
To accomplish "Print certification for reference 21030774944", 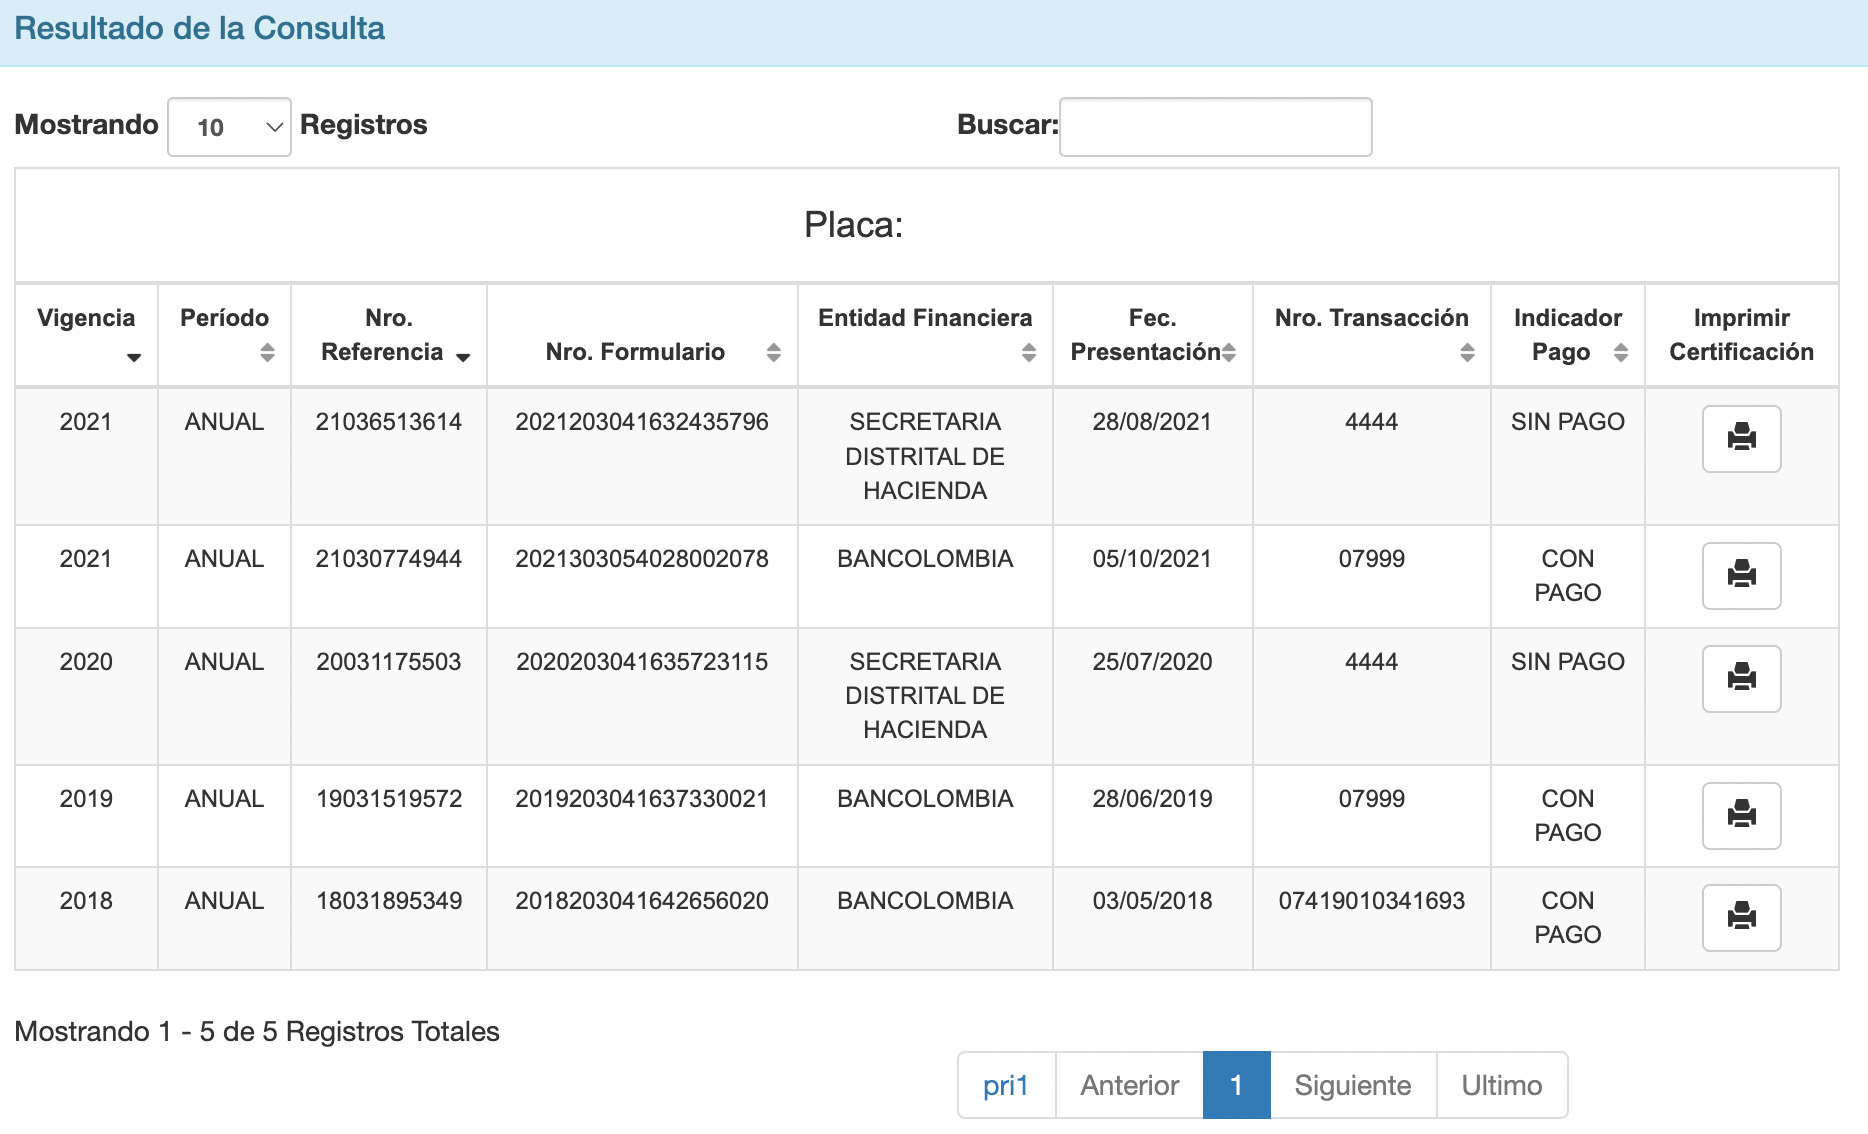I will coord(1741,575).
